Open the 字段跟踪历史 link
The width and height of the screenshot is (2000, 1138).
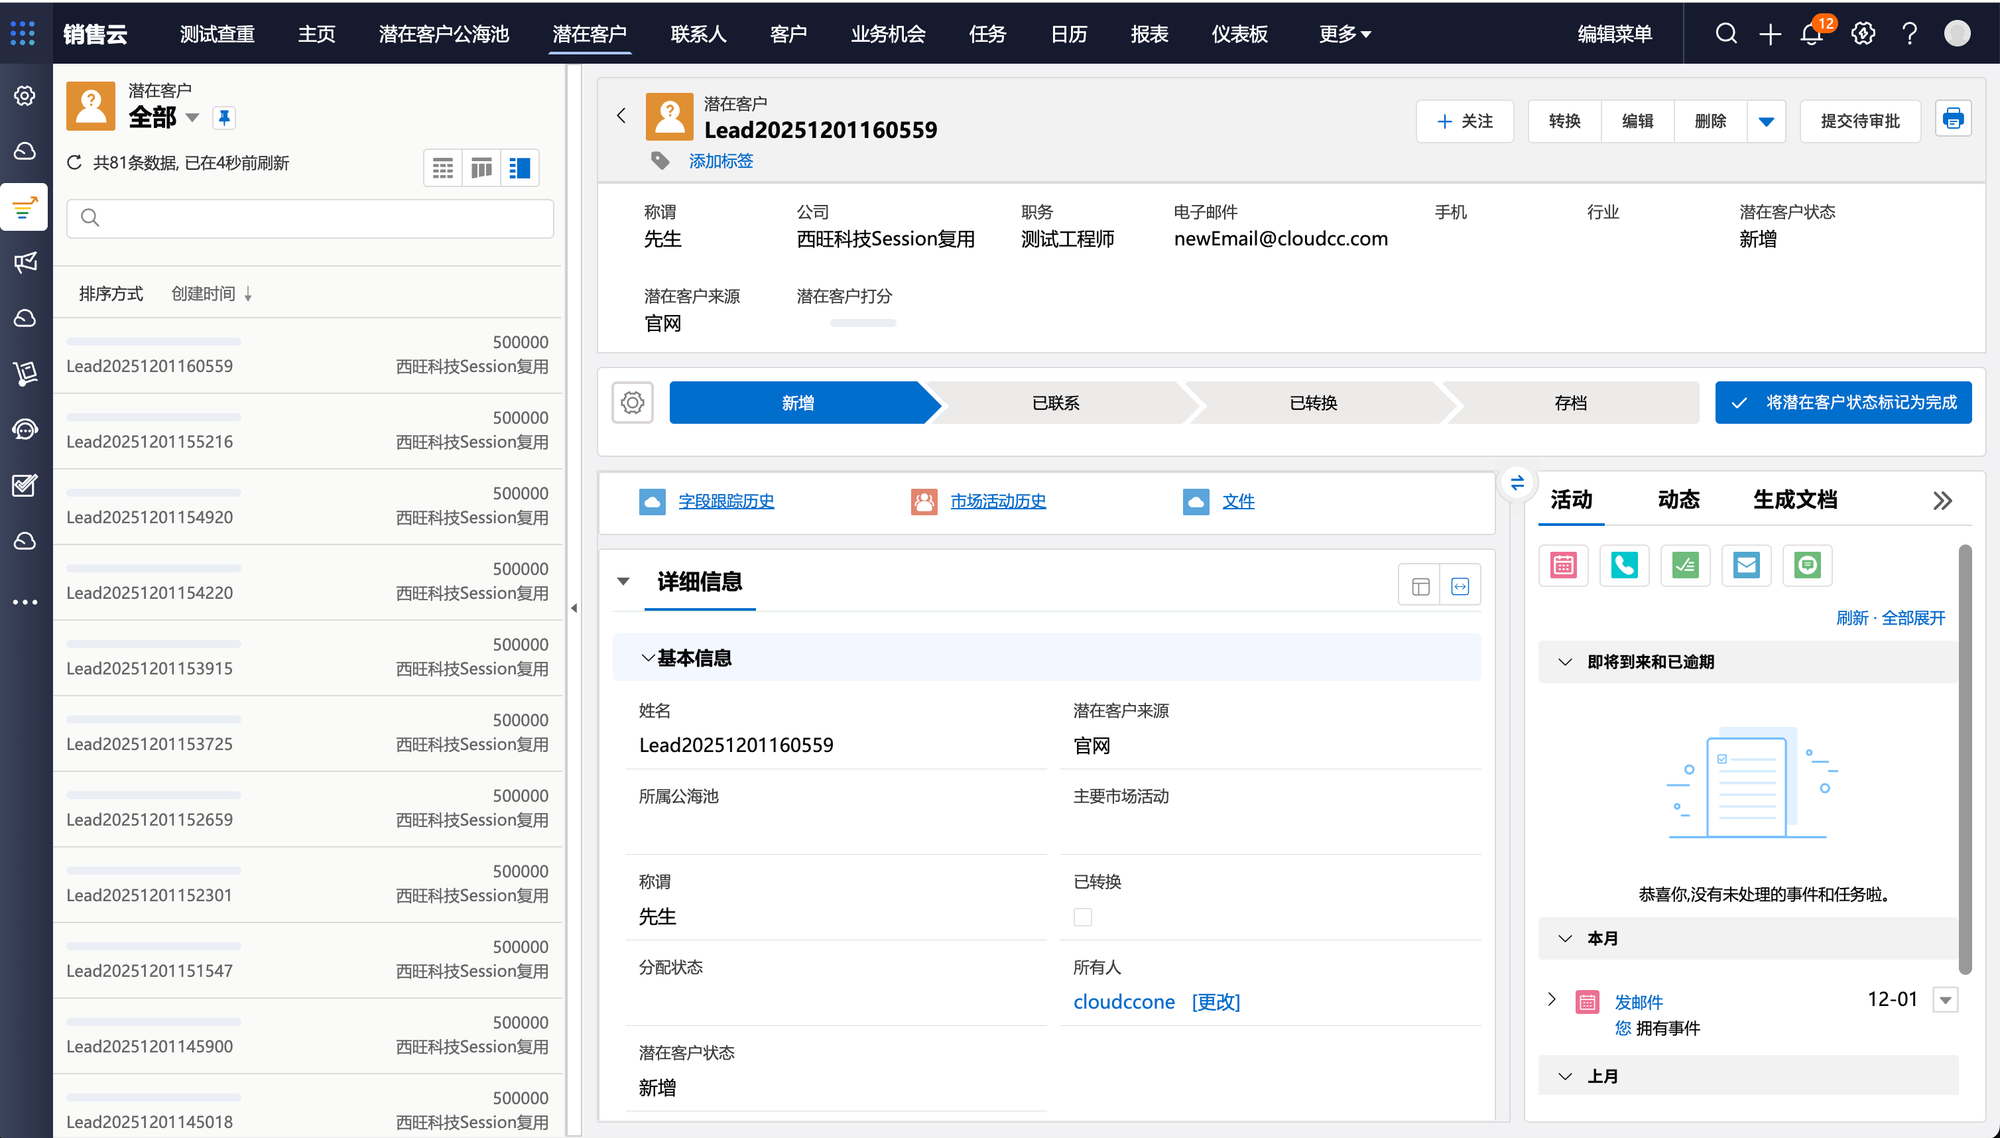726,501
